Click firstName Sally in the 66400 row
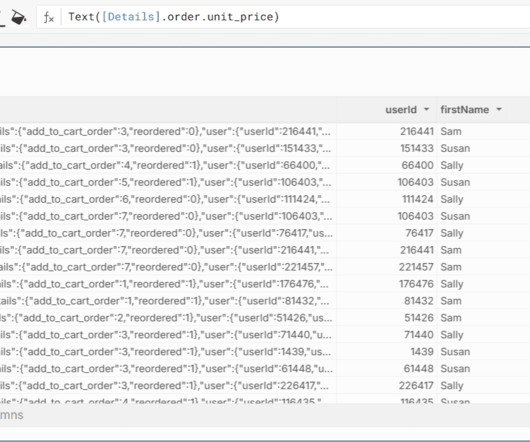The width and height of the screenshot is (530, 442). pyautogui.click(x=452, y=165)
